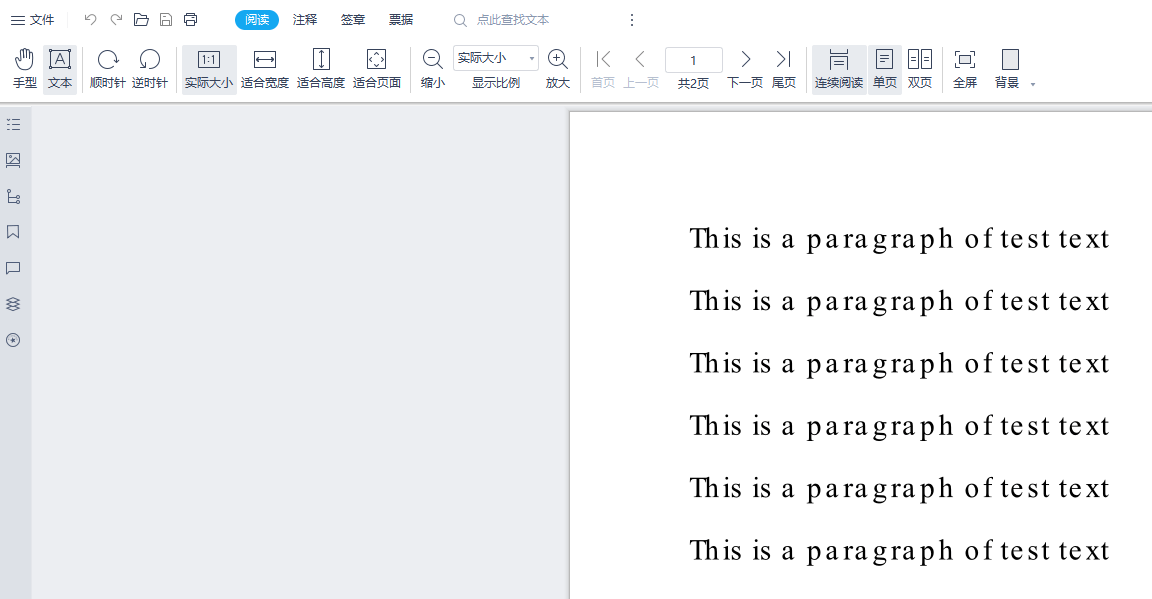The height and width of the screenshot is (599, 1152).
Task: Select the 手型 hand tool
Action: pos(24,69)
